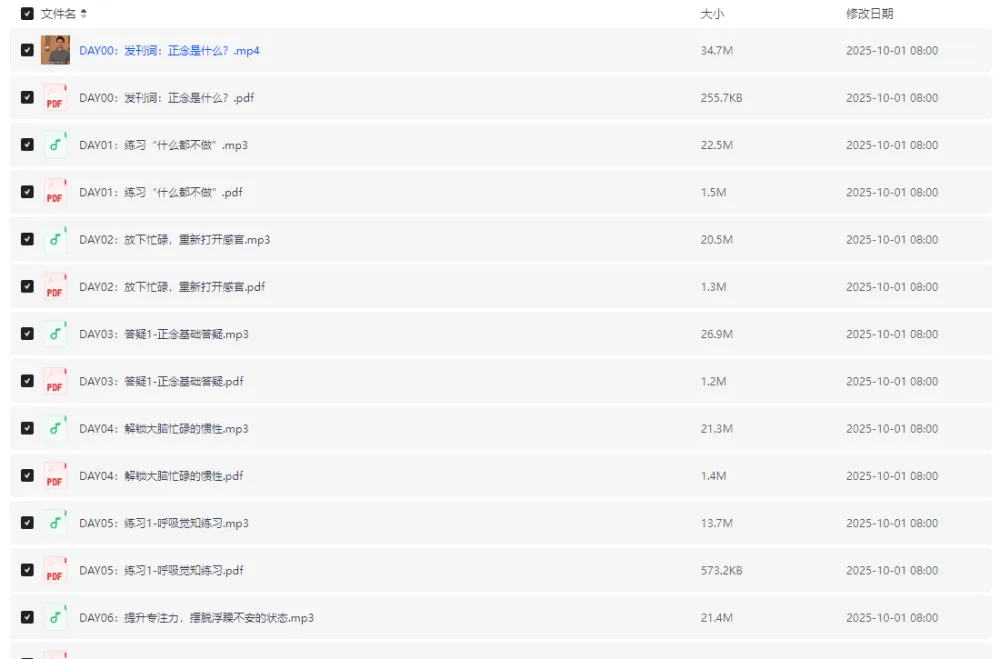Image resolution: width=1000 pixels, height=659 pixels.
Task: Select the DAY06 提升专注力 row
Action: coord(27,617)
